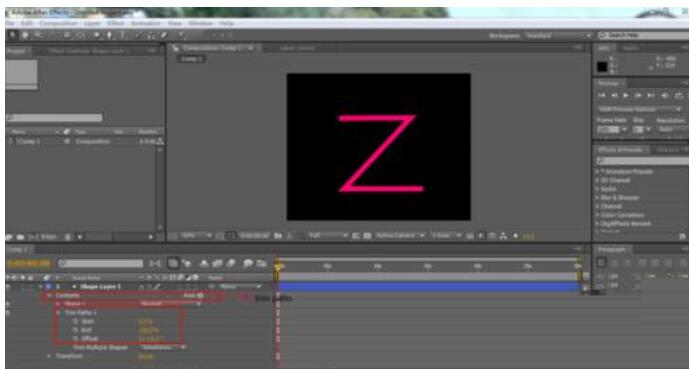Toggle Live Update button in timeline
This screenshot has height=369, width=689.
coord(173,263)
